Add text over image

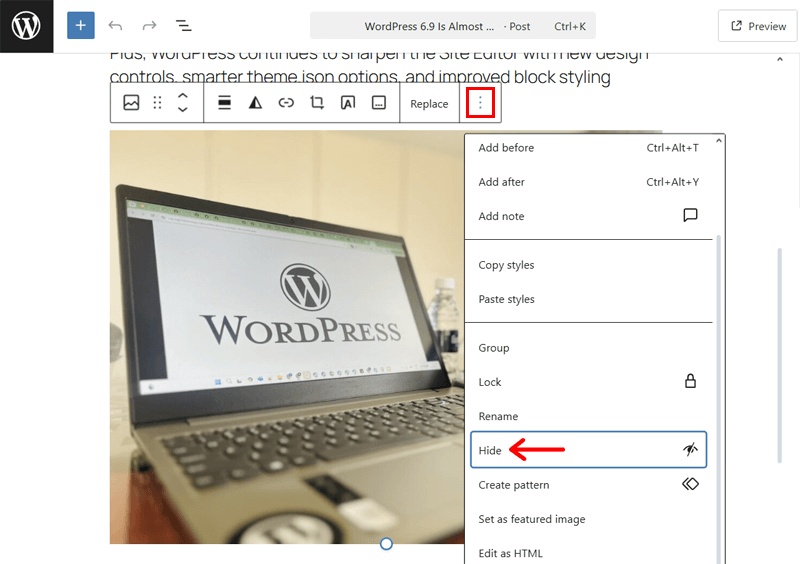347,103
